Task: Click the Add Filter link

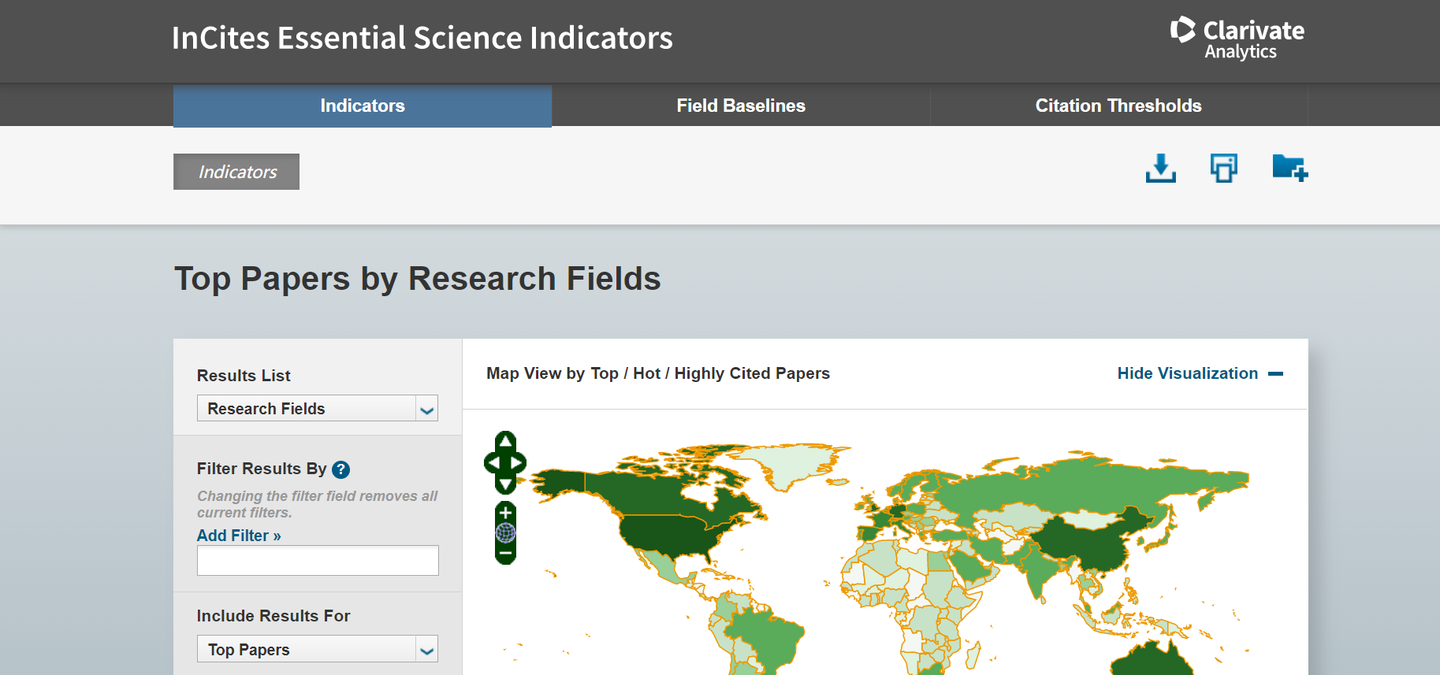Action: pos(239,536)
